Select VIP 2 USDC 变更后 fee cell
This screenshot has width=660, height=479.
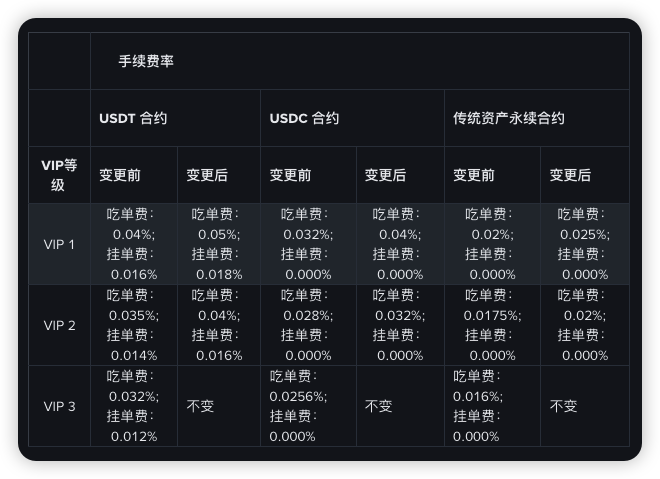coord(399,325)
